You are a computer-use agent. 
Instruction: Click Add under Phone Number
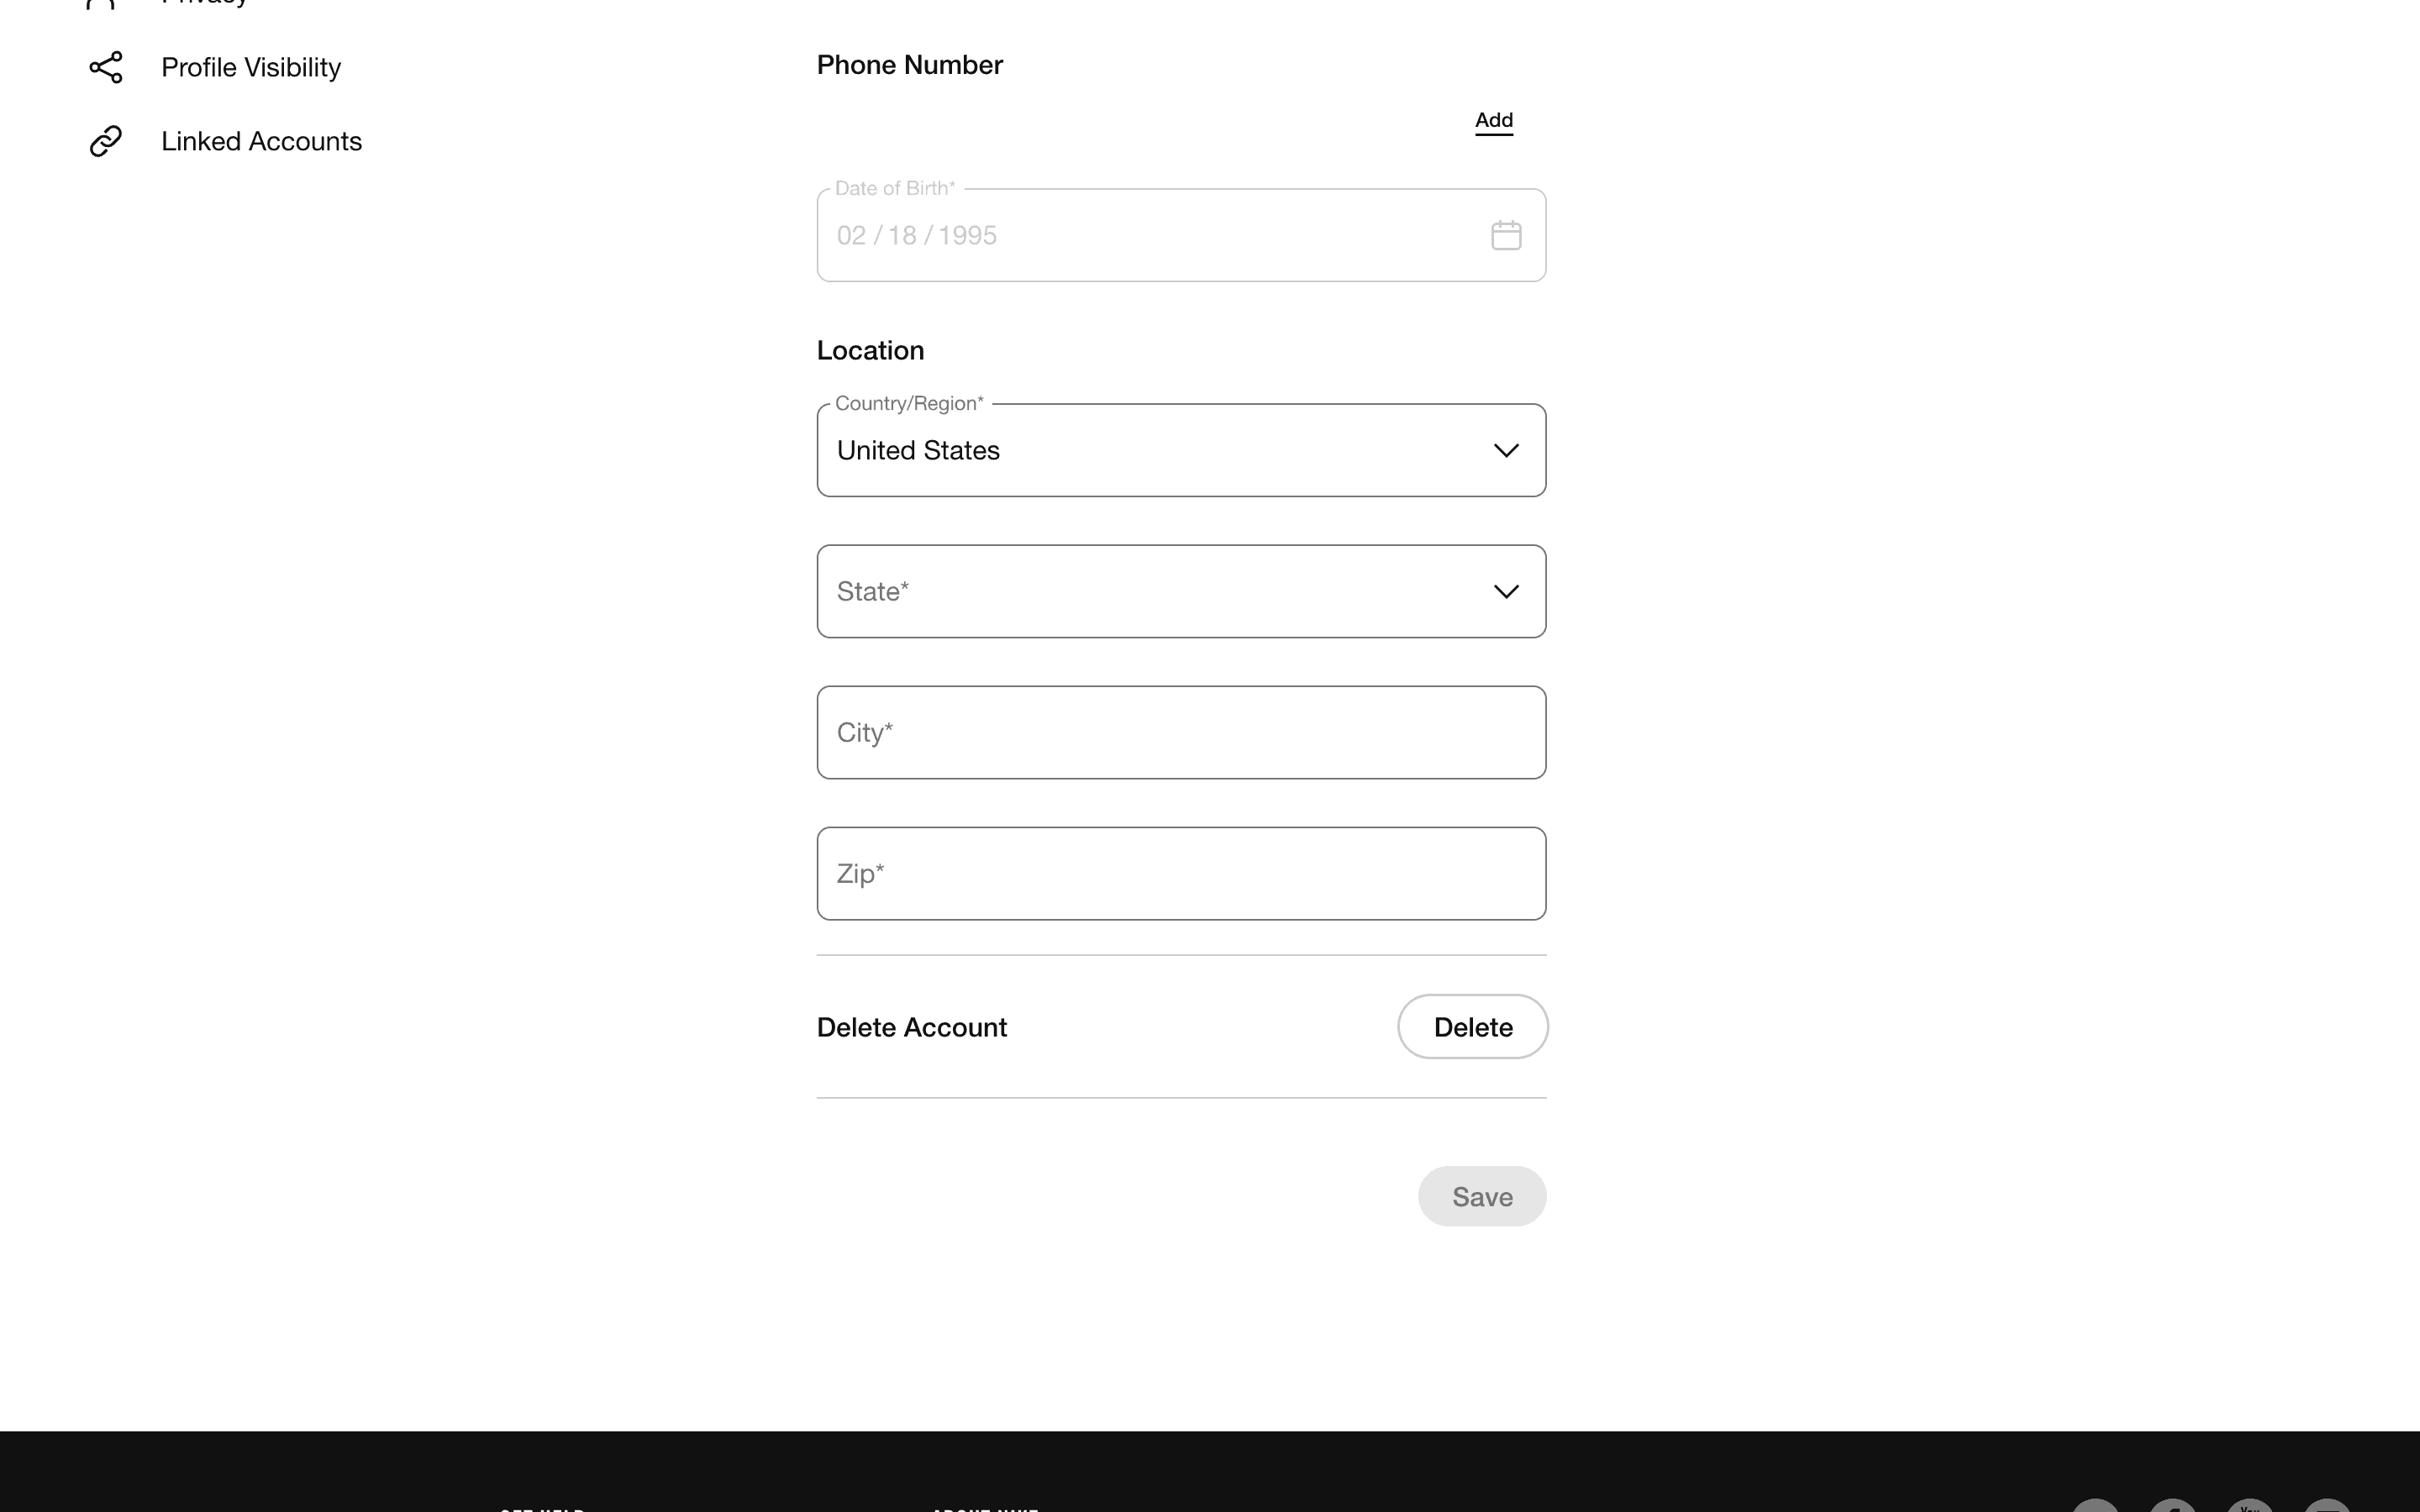1494,120
